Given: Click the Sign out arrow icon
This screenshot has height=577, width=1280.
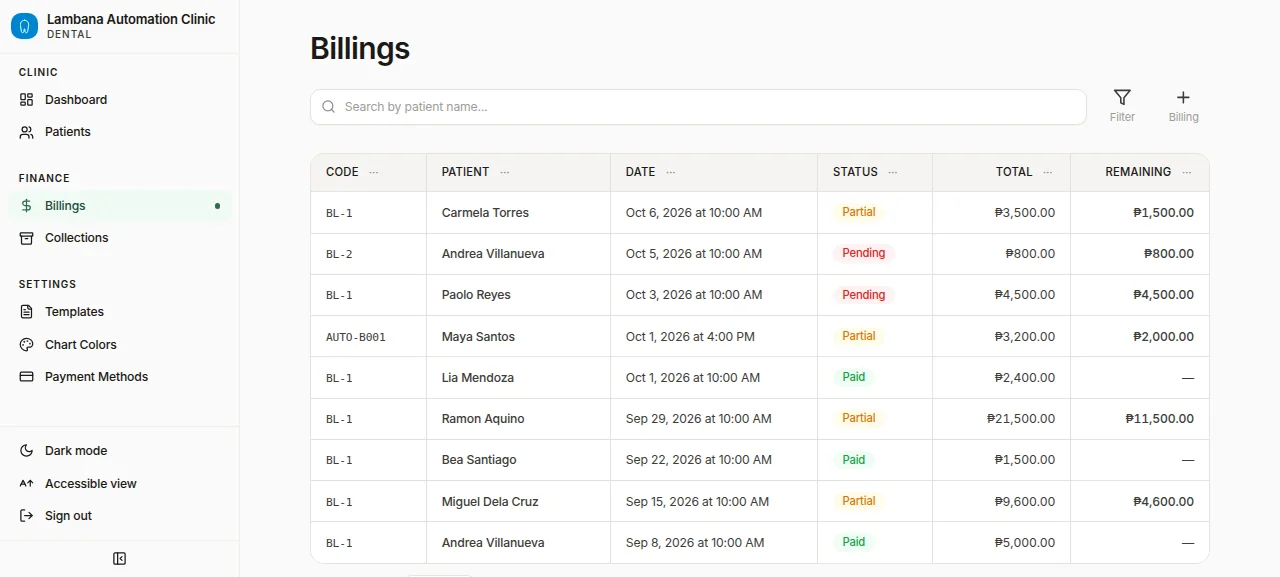Looking at the screenshot, I should [27, 516].
